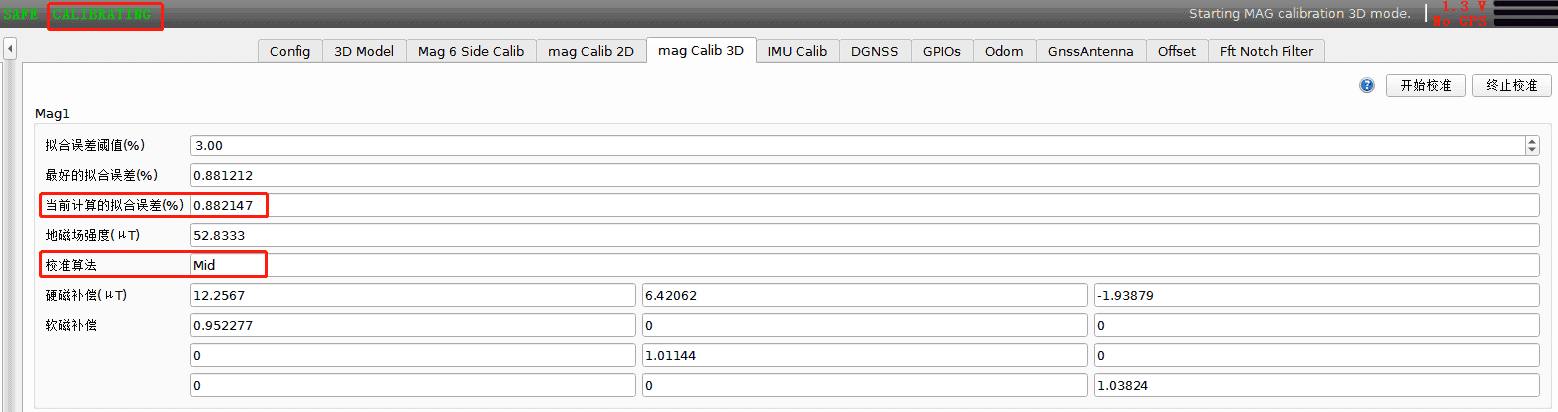Select the Mag 6 Side Calib tab
This screenshot has width=1558, height=412.
click(x=471, y=51)
